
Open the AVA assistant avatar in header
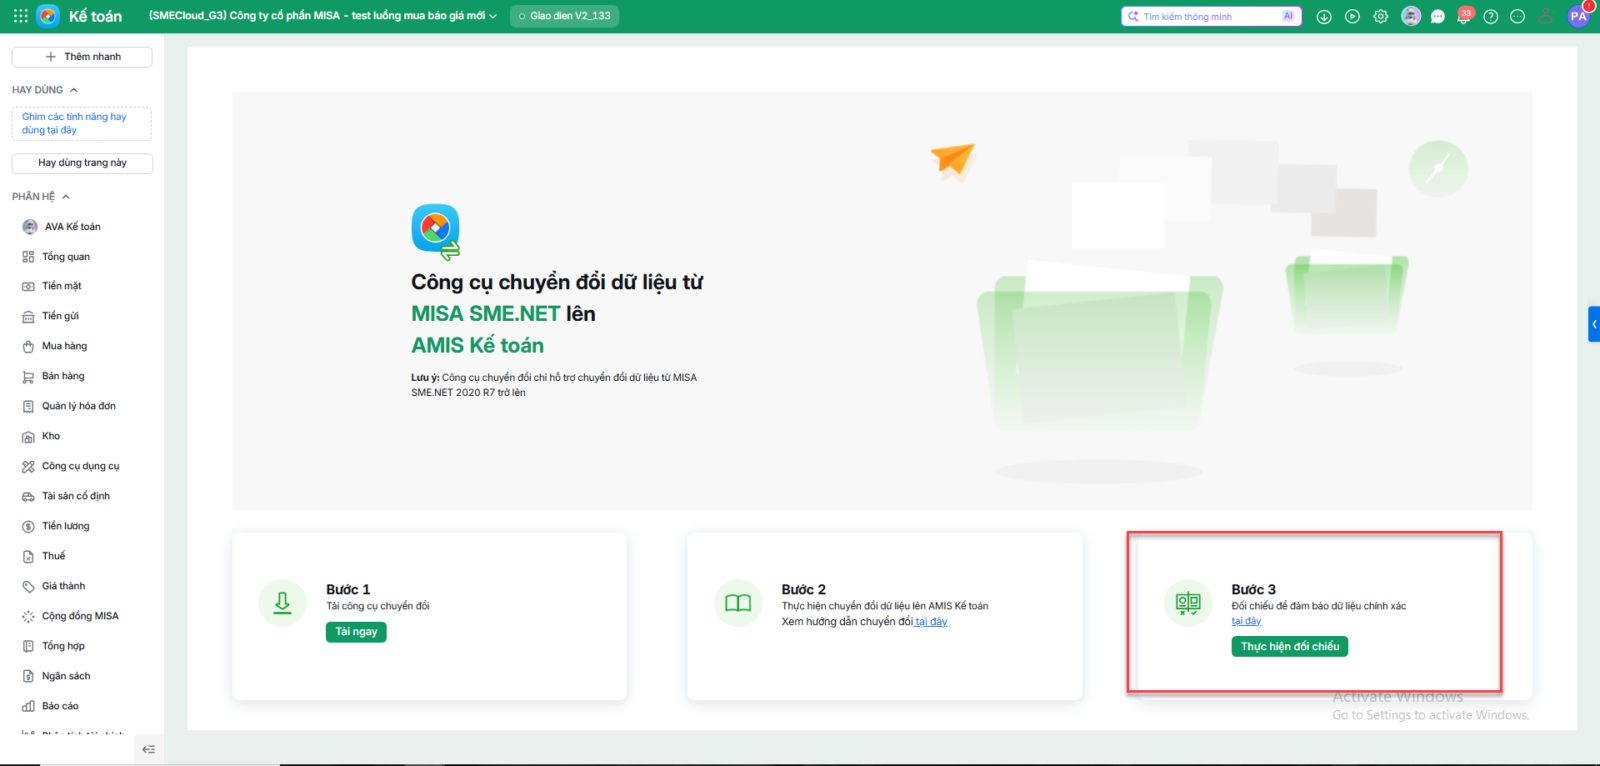click(1411, 16)
